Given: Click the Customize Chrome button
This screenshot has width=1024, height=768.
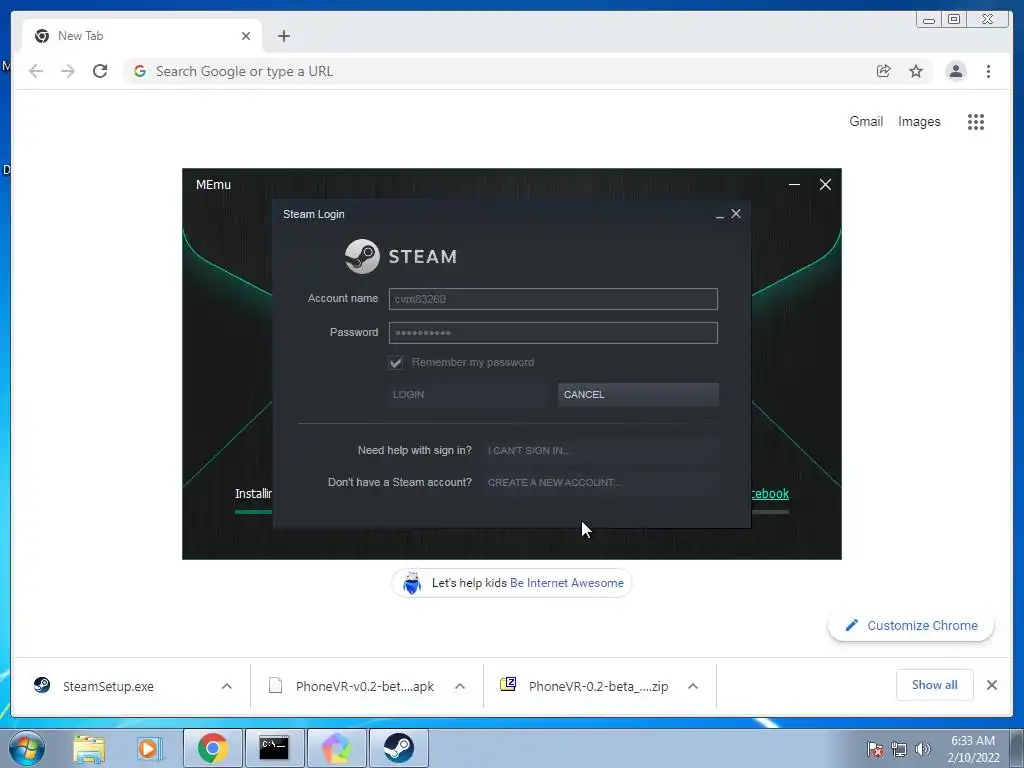Looking at the screenshot, I should (911, 626).
